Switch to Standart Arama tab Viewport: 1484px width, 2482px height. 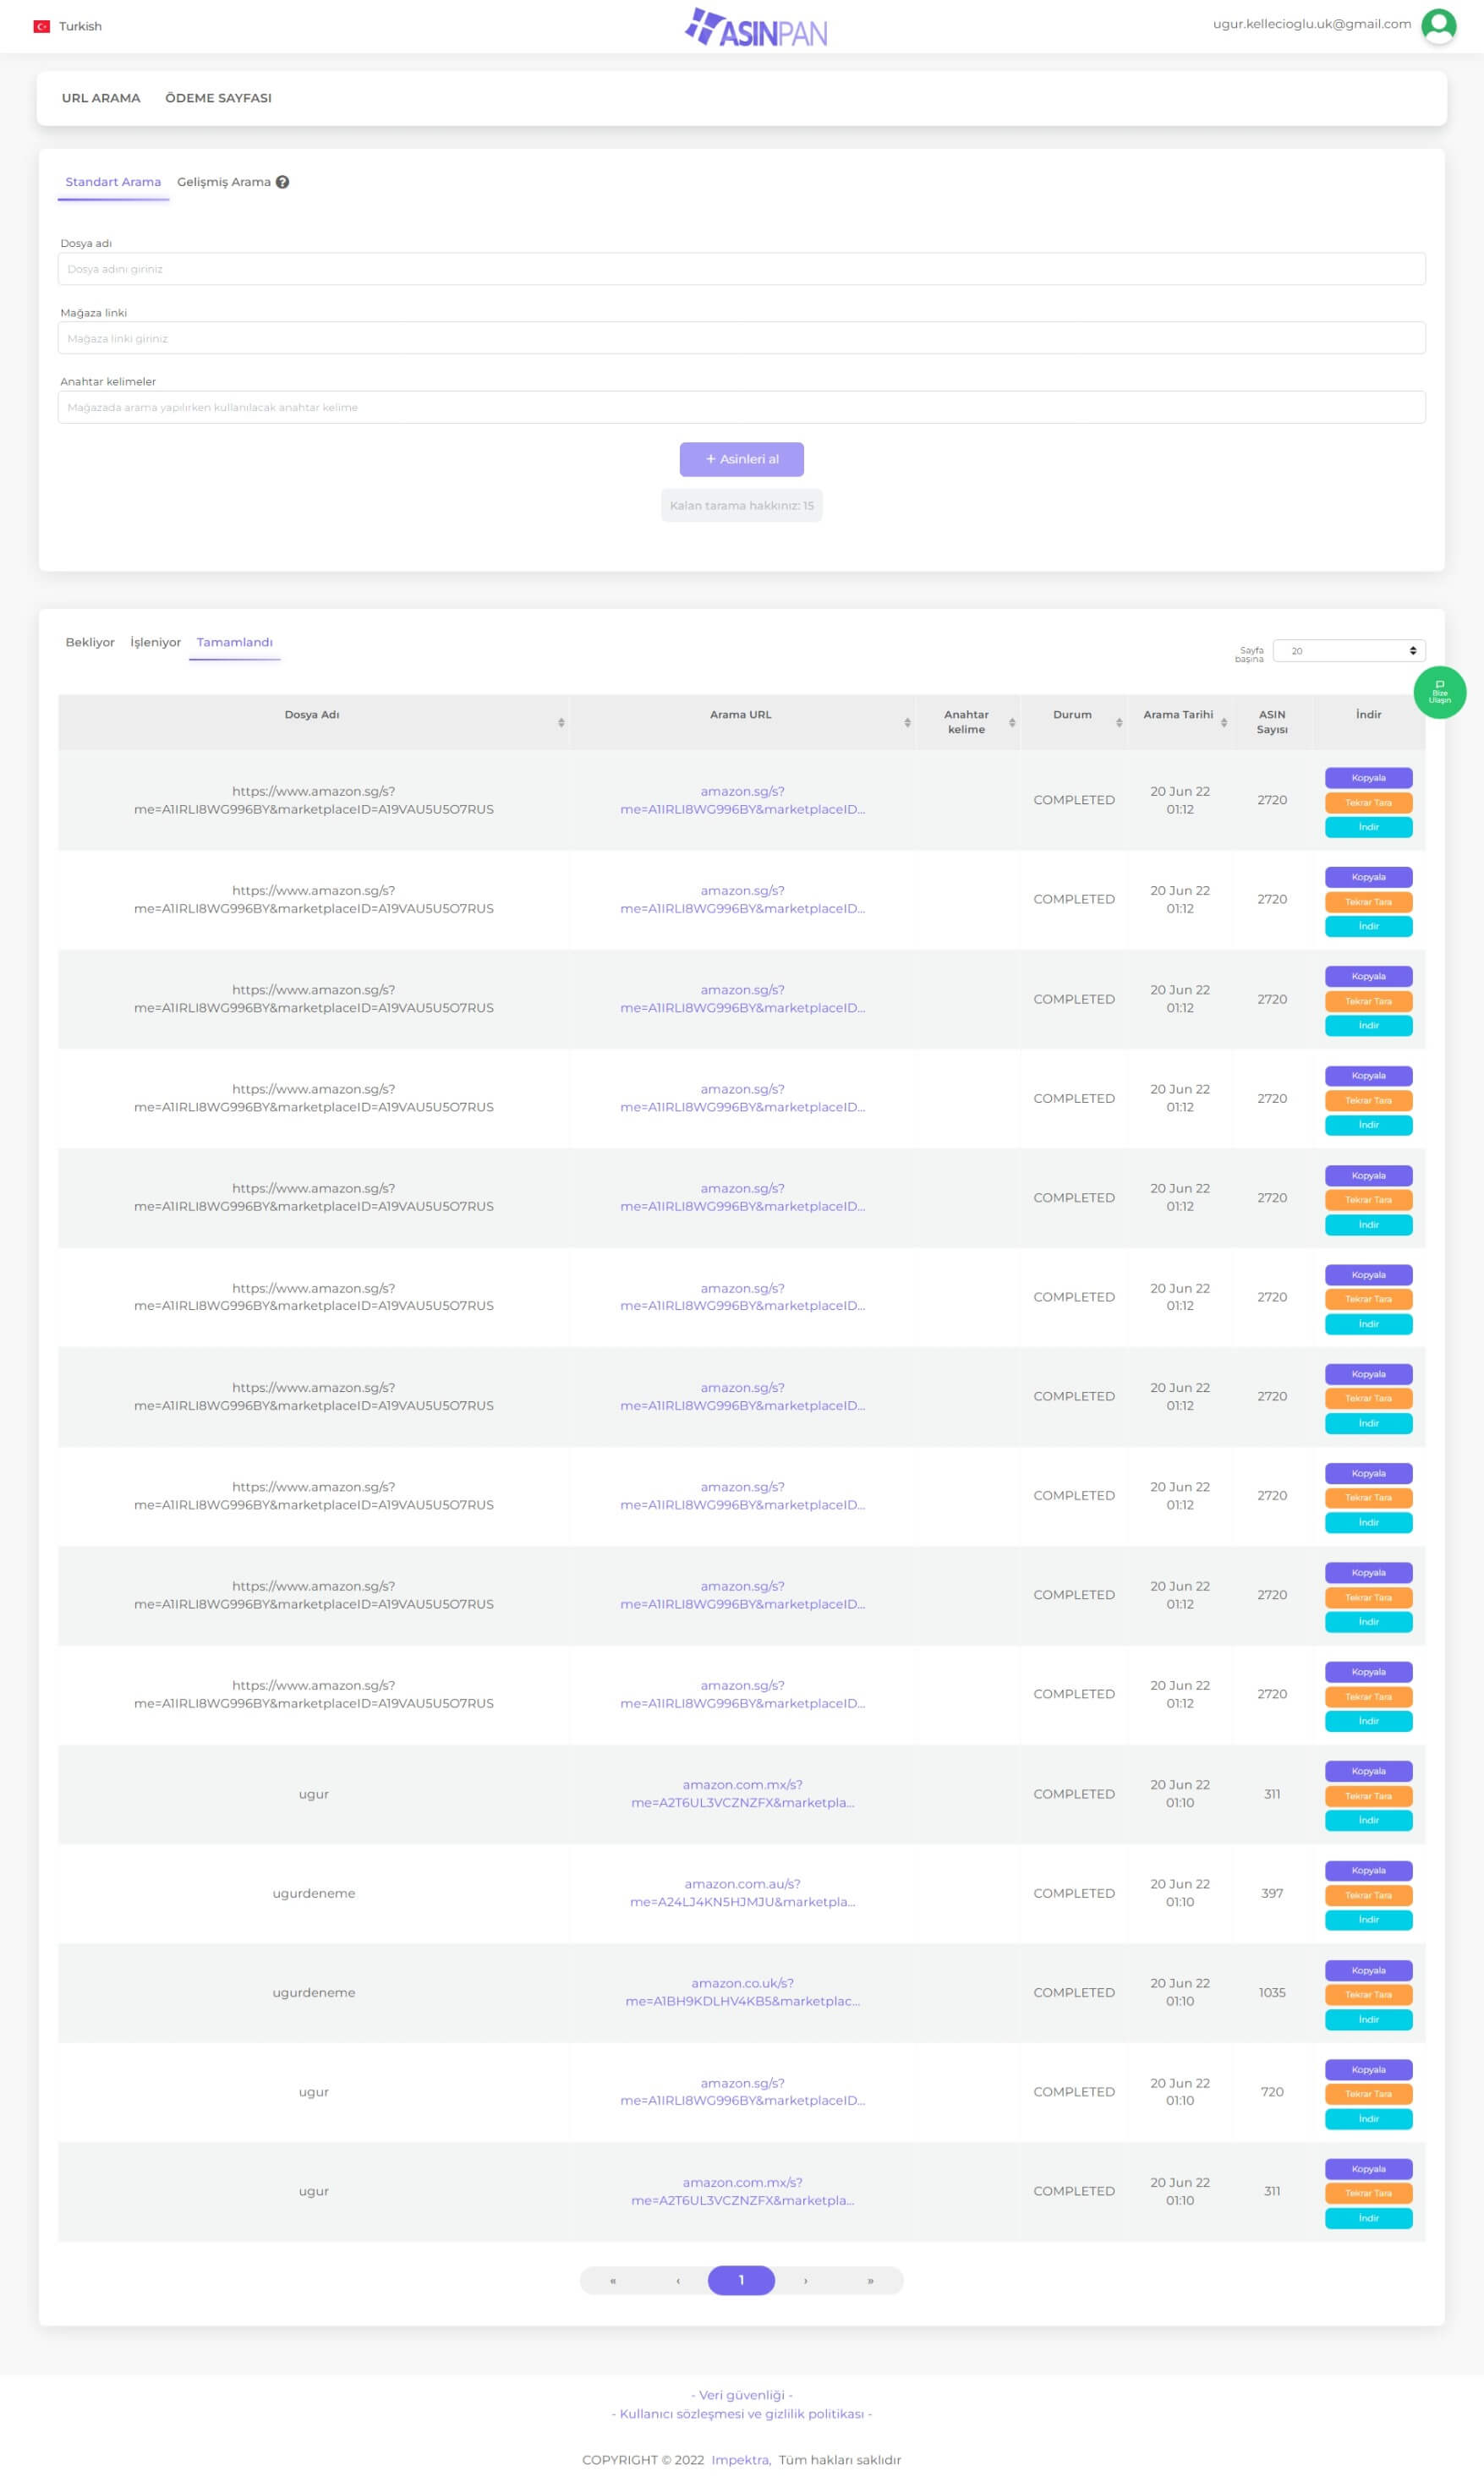click(x=113, y=182)
